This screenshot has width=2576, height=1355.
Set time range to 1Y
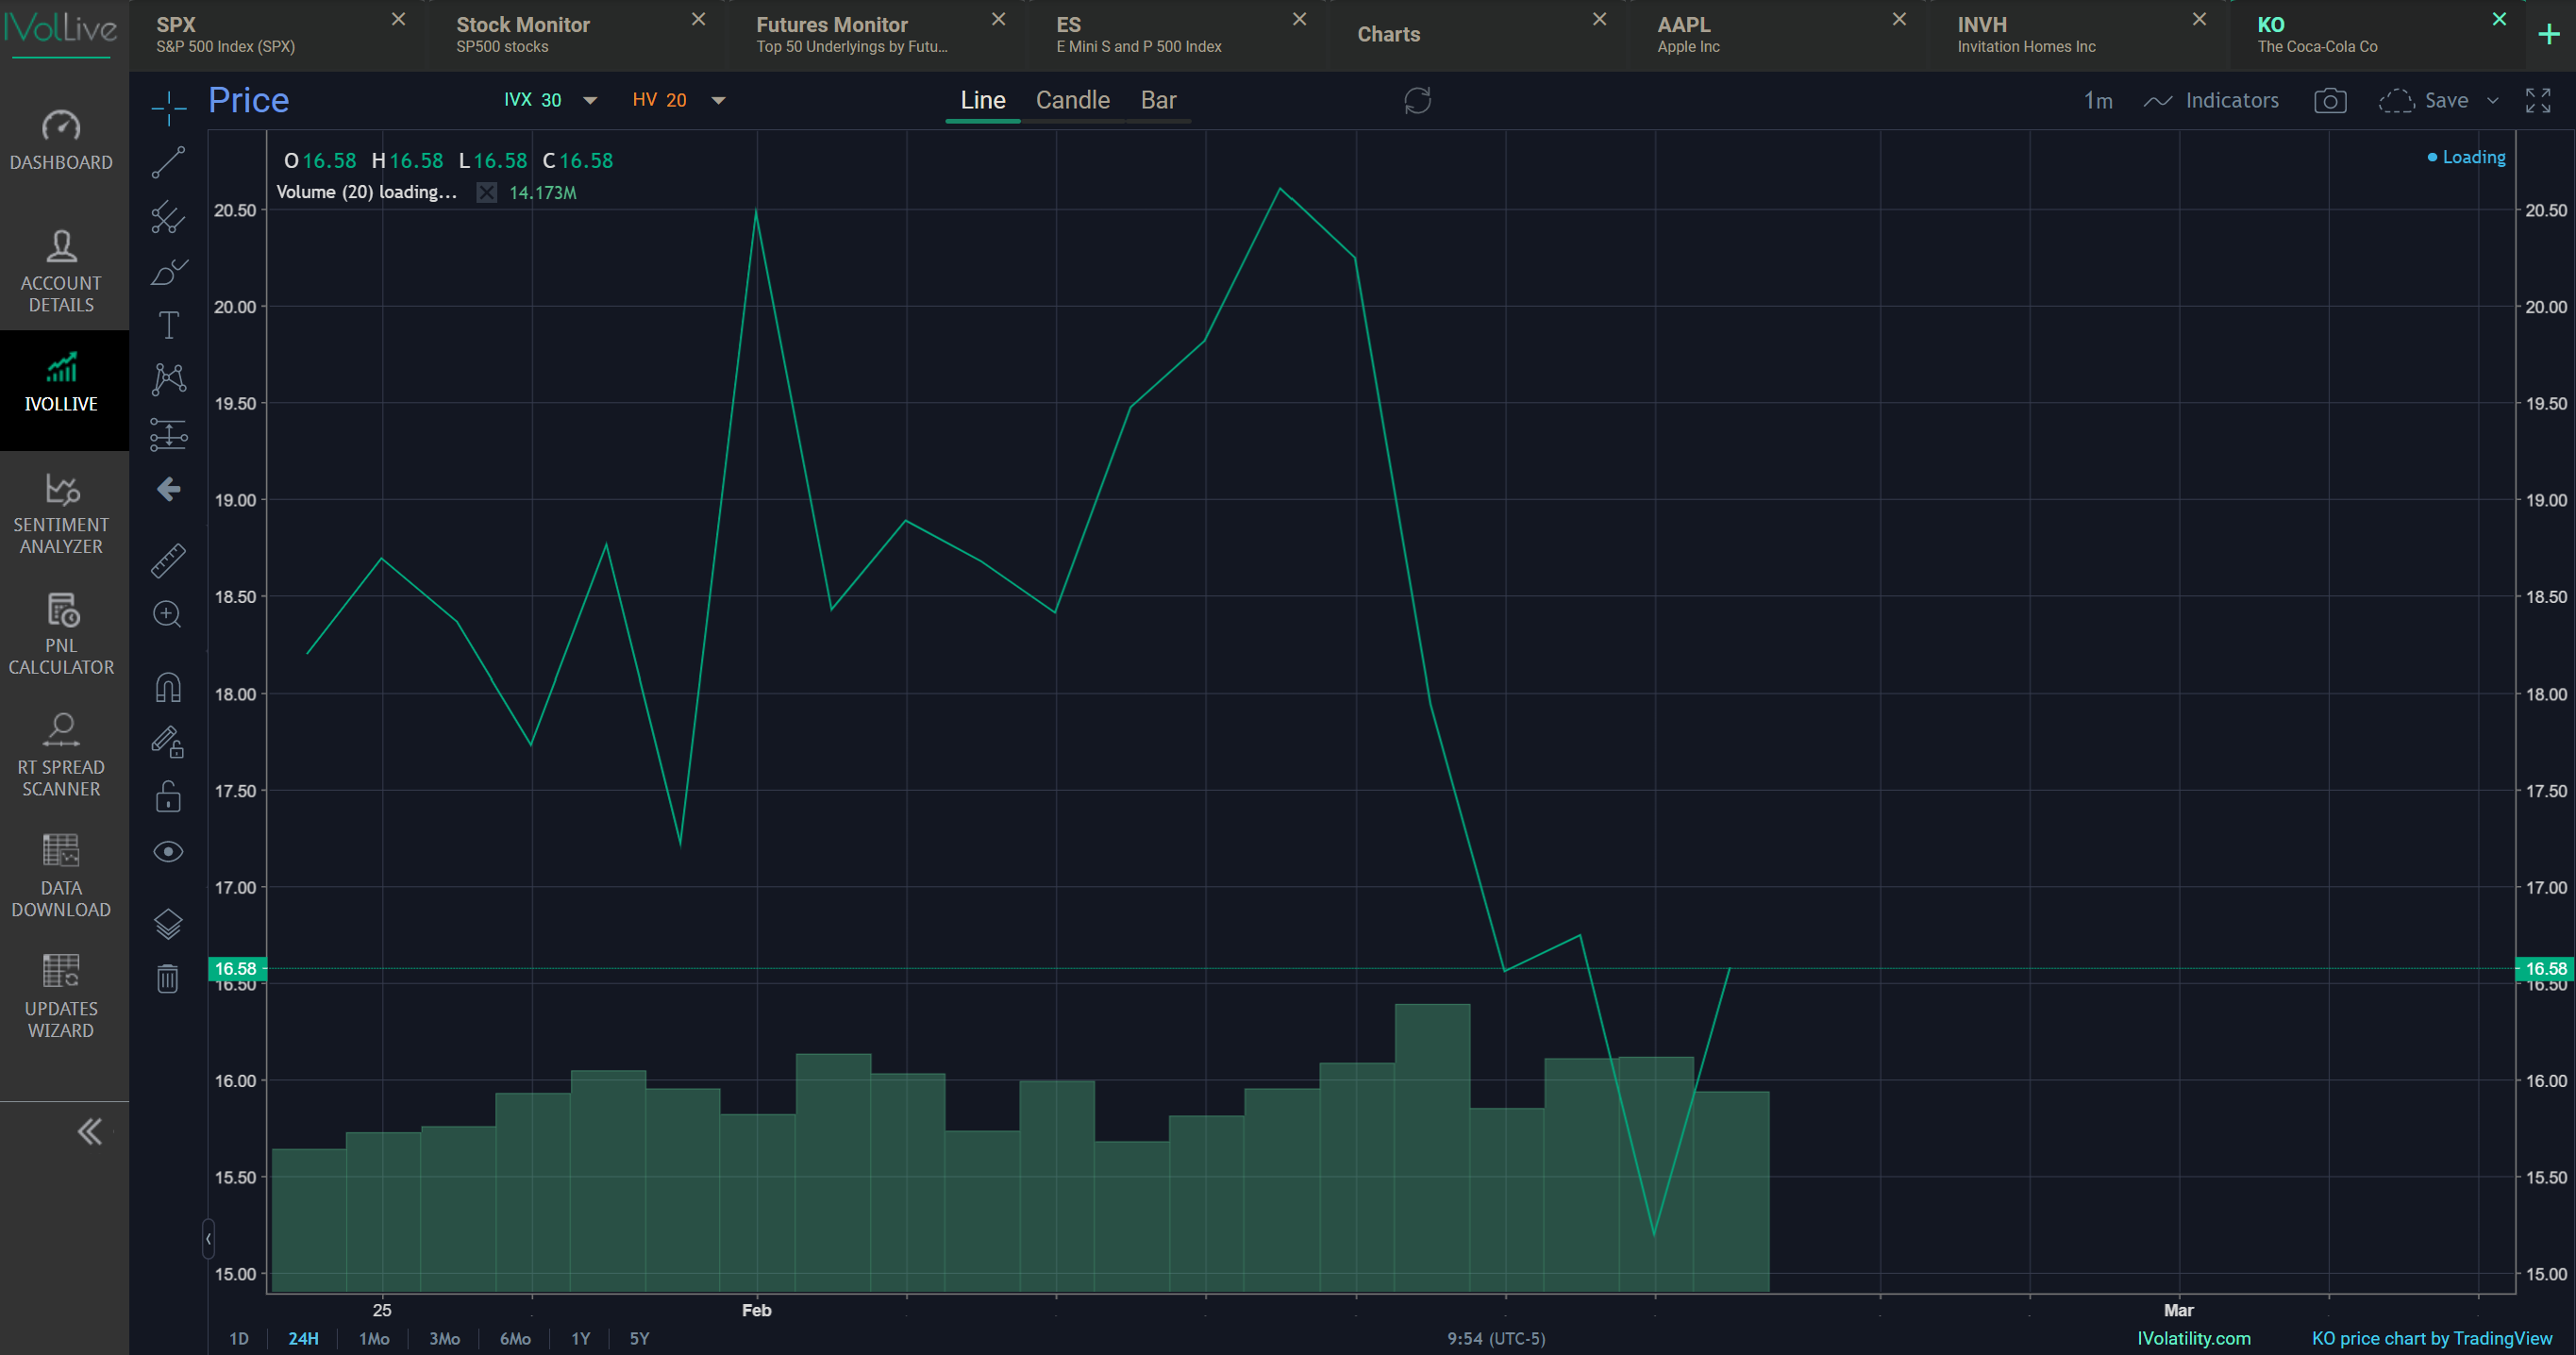(x=581, y=1338)
